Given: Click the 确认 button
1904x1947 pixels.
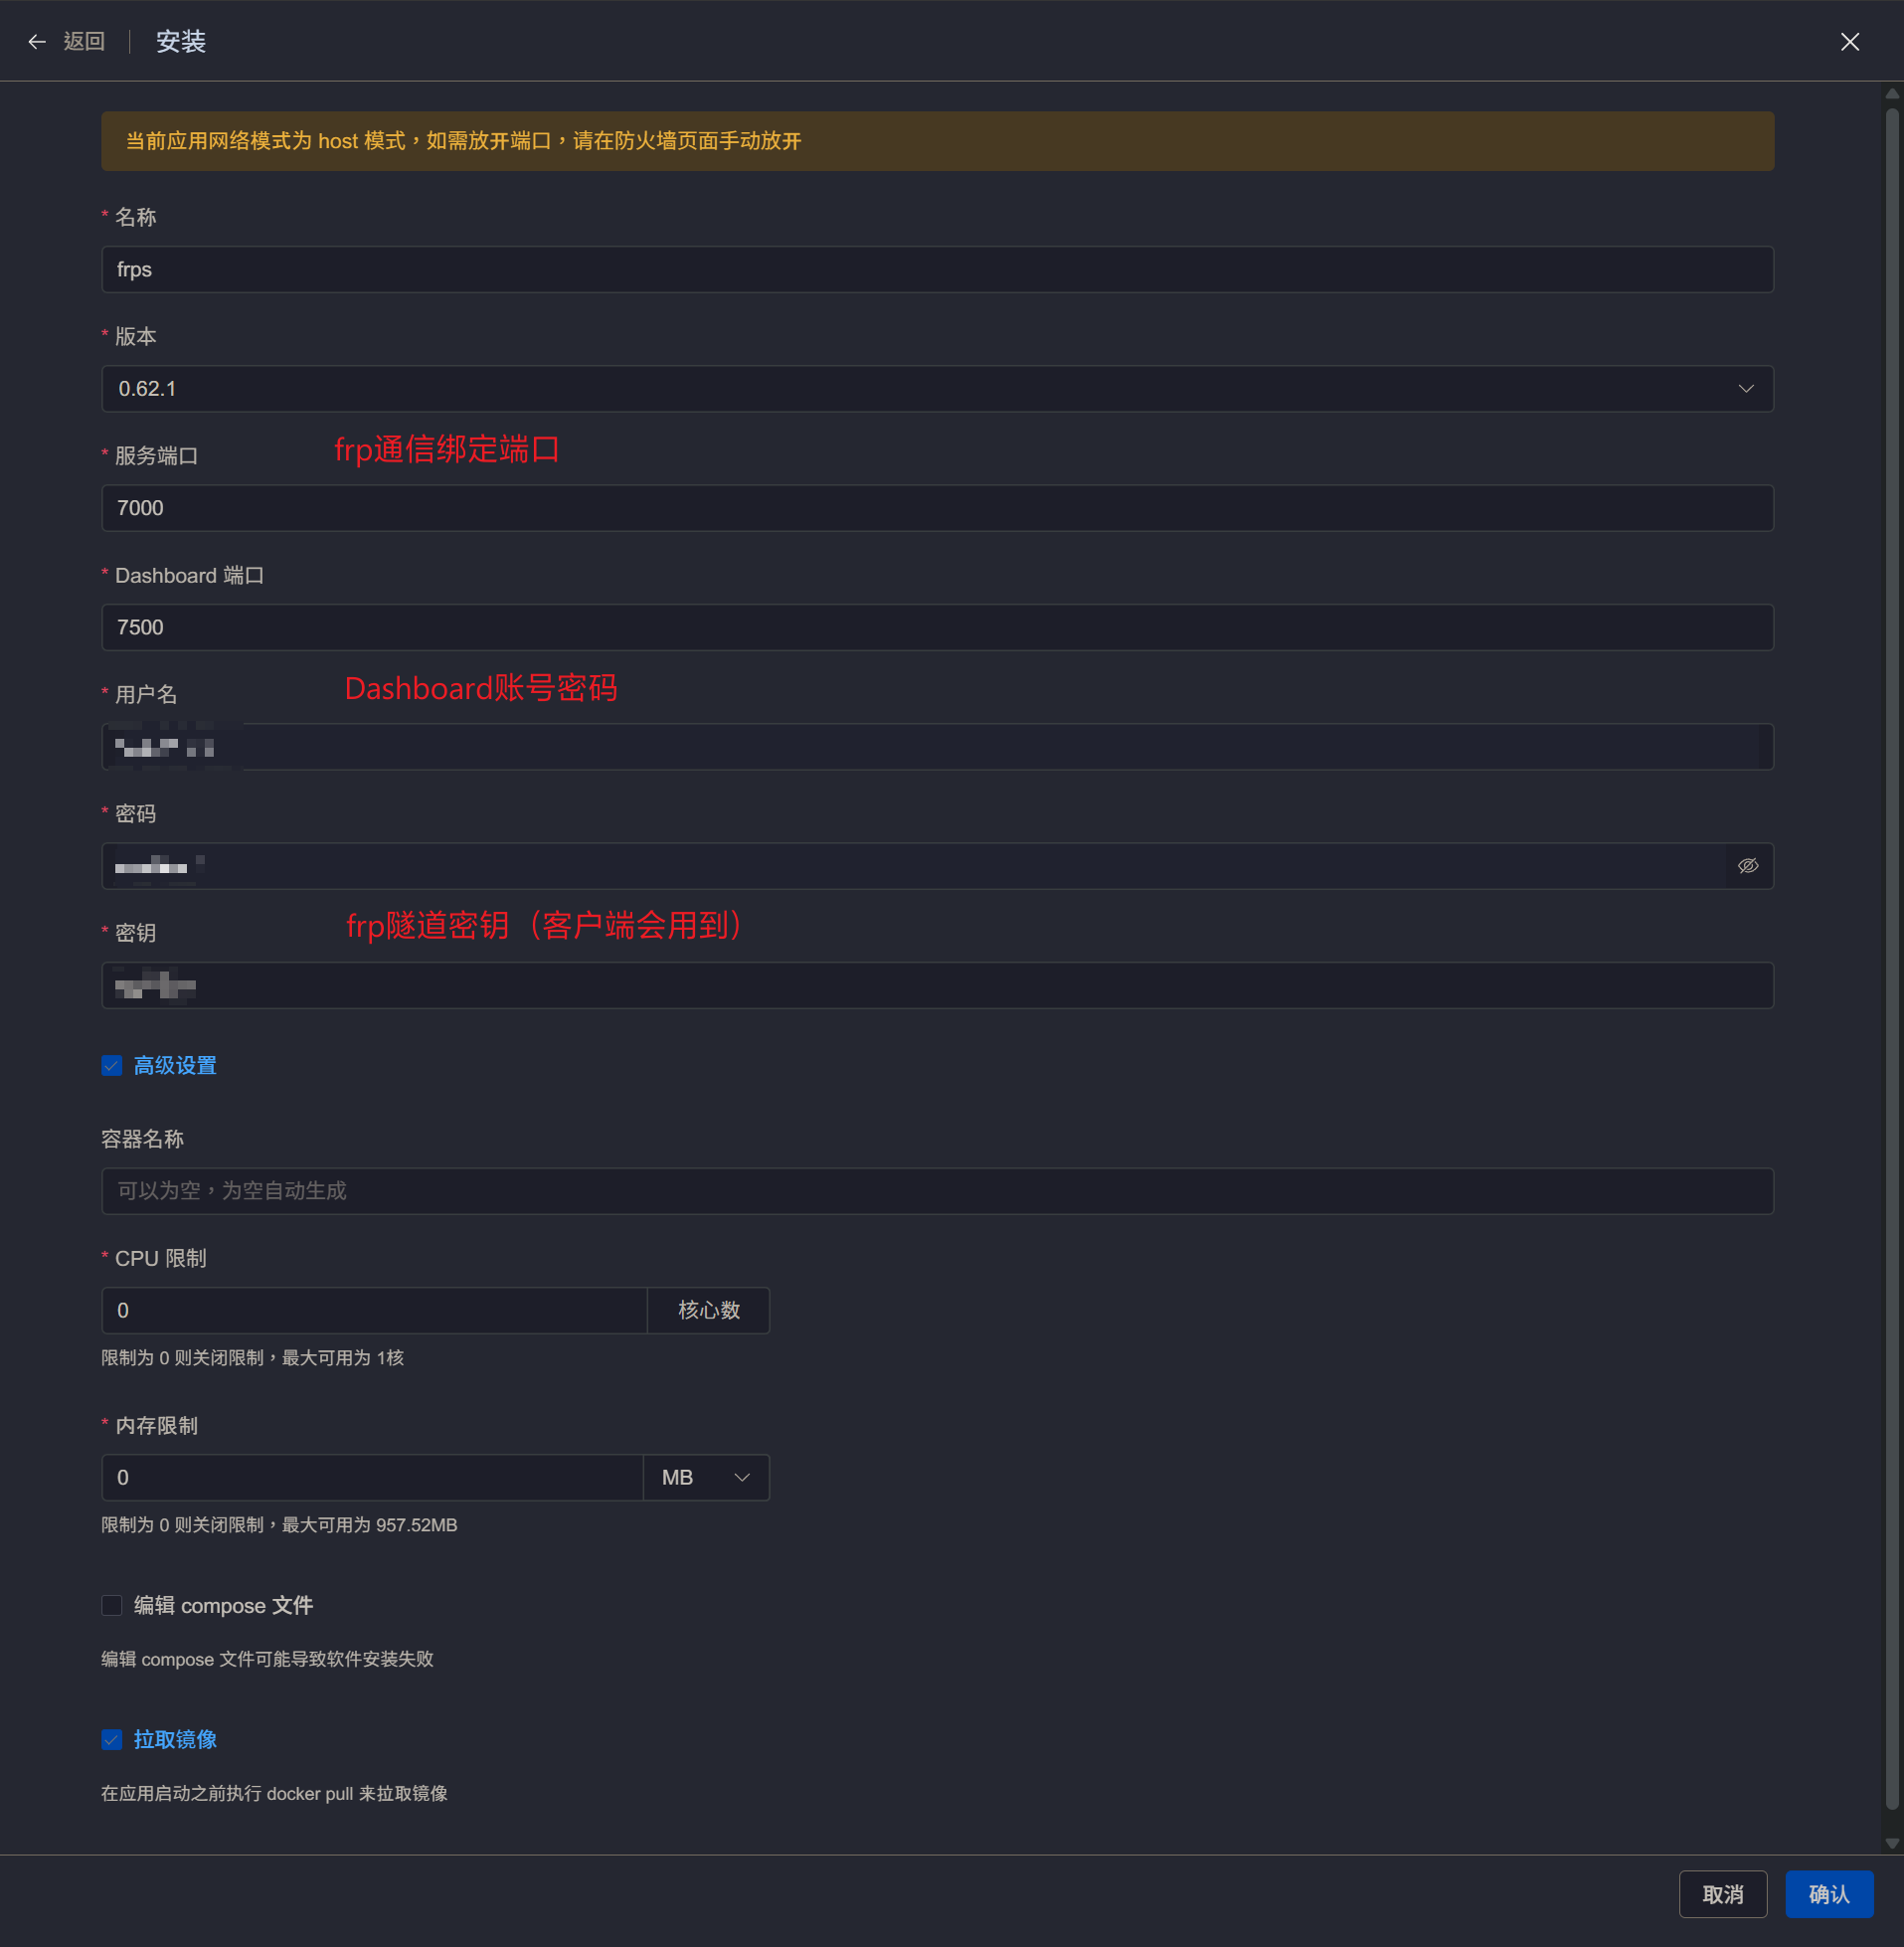Looking at the screenshot, I should click(1828, 1894).
